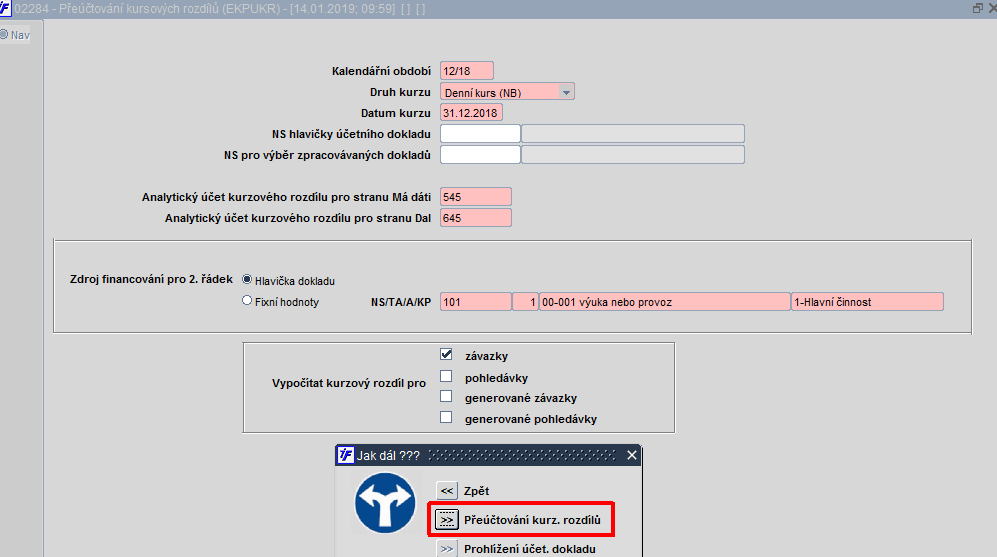
Task: Enable 'generované závazky' checkbox
Action: click(x=446, y=397)
